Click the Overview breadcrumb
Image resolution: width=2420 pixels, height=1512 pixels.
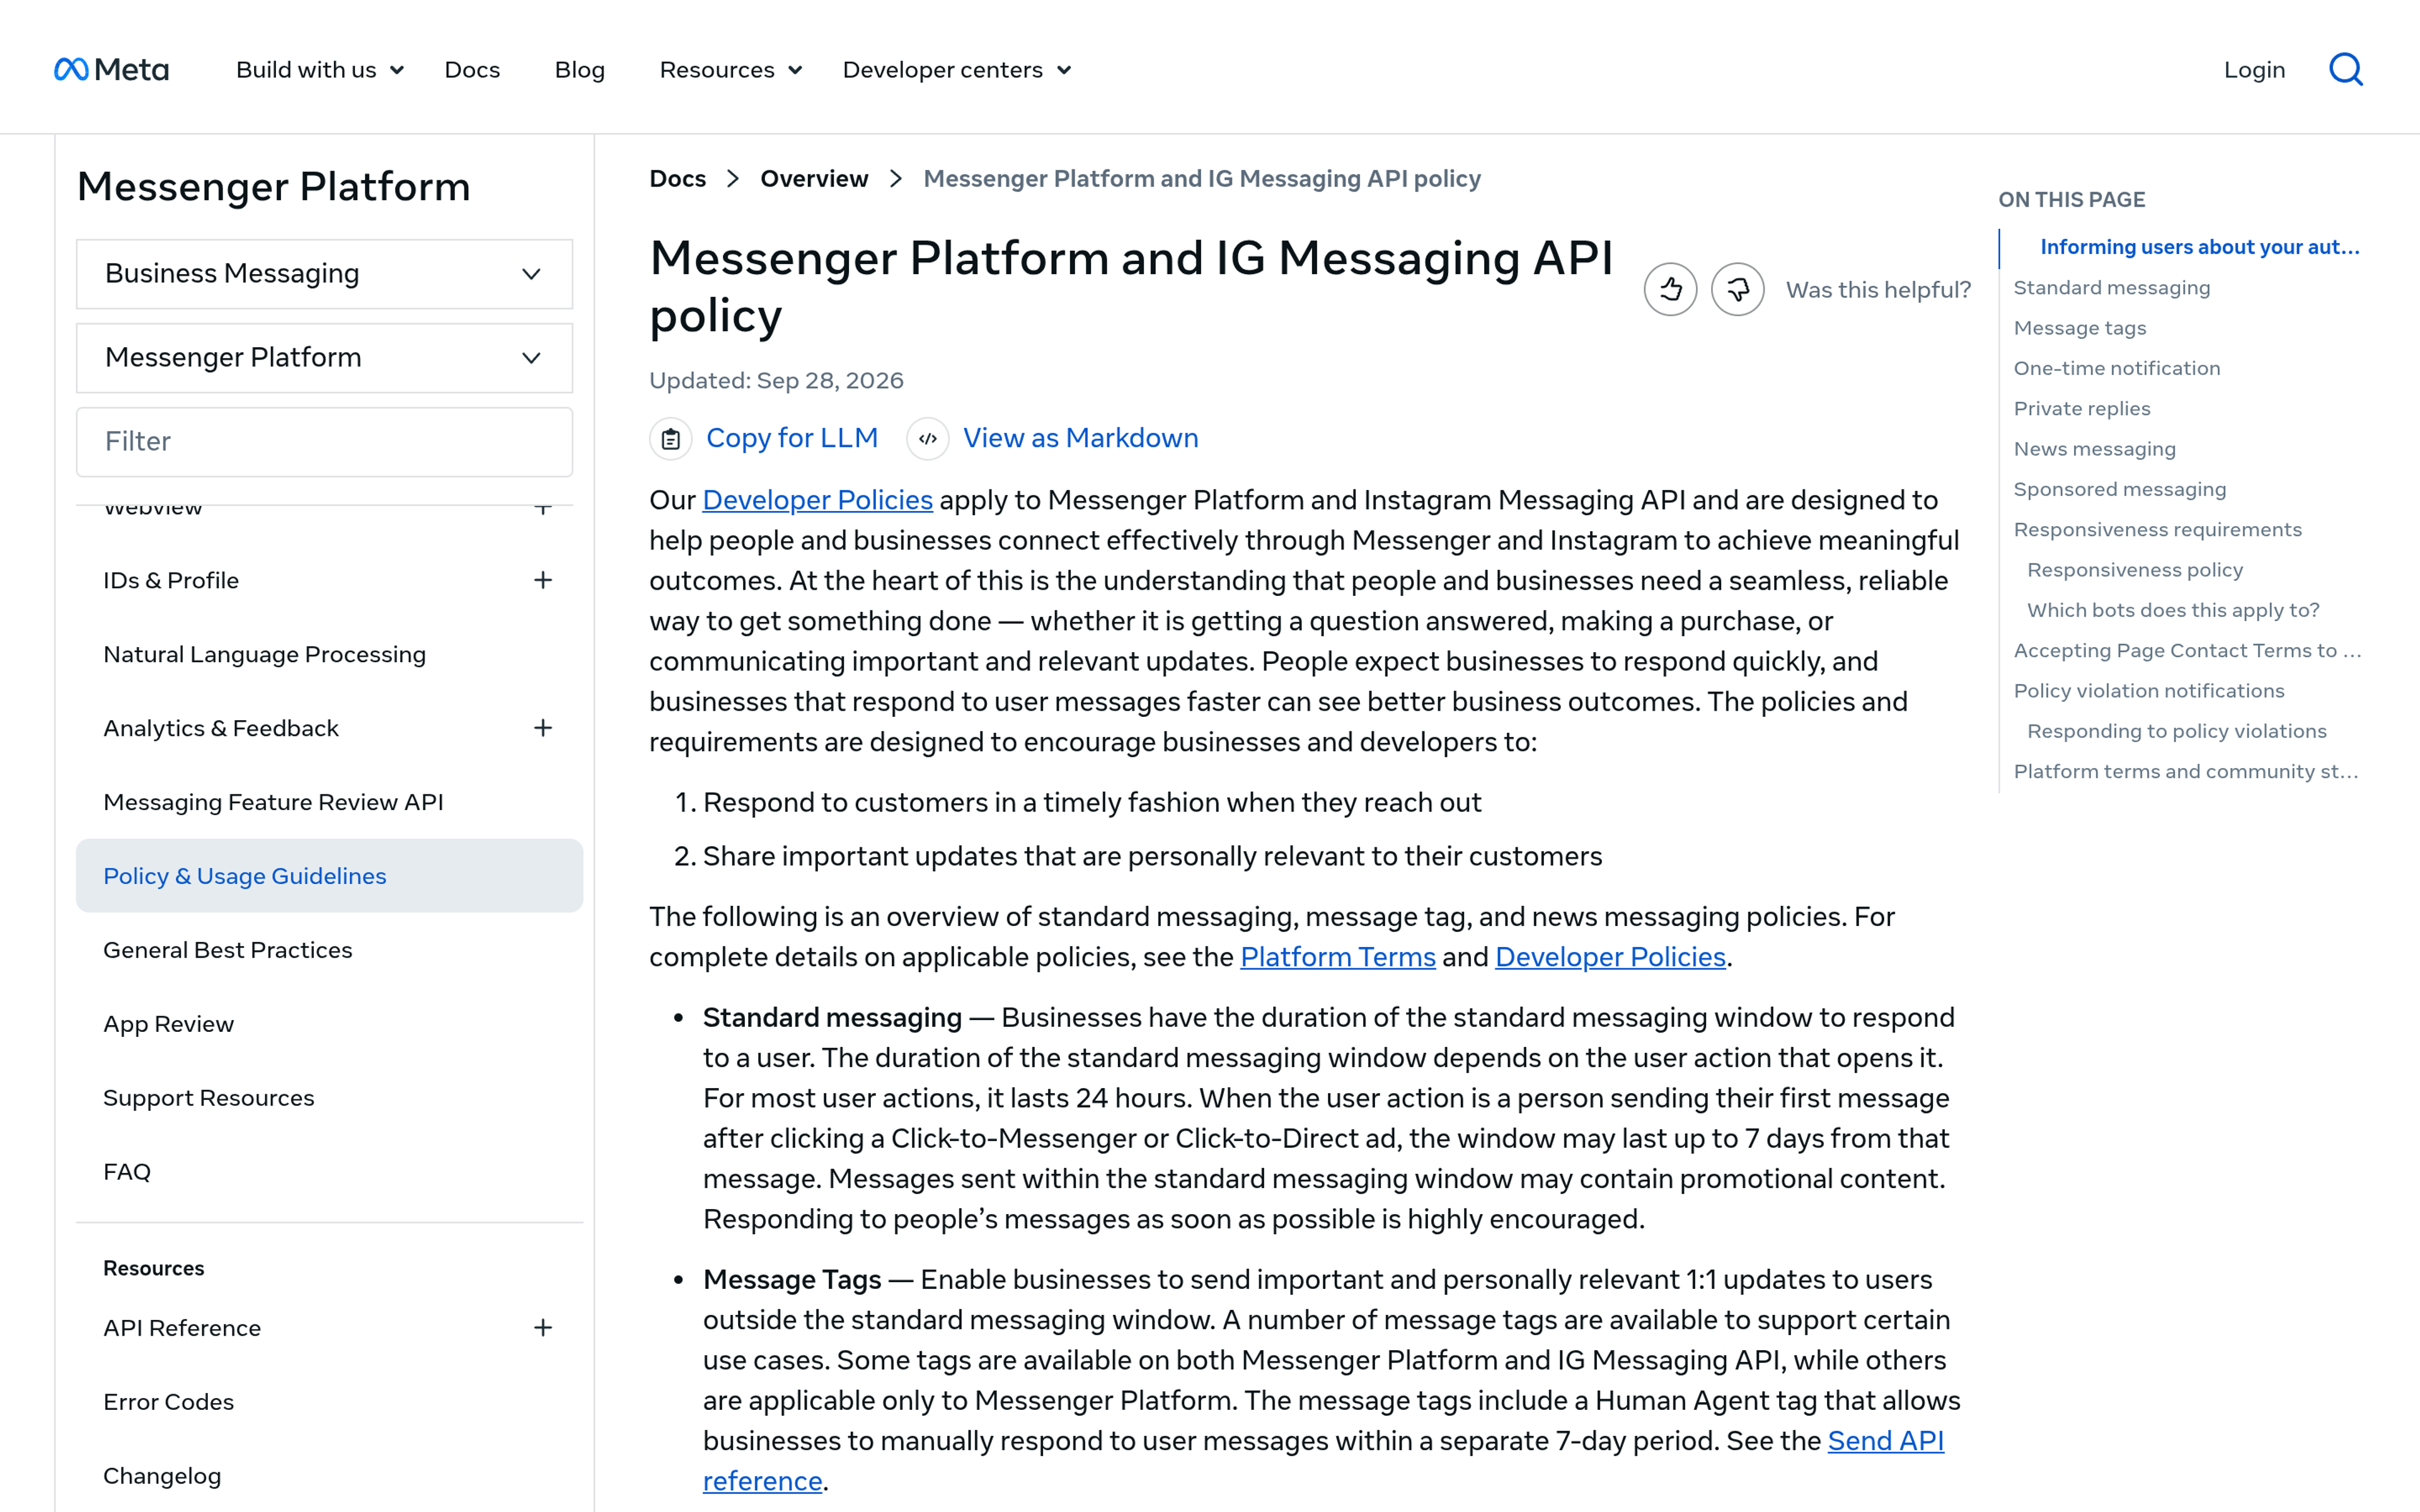(814, 179)
